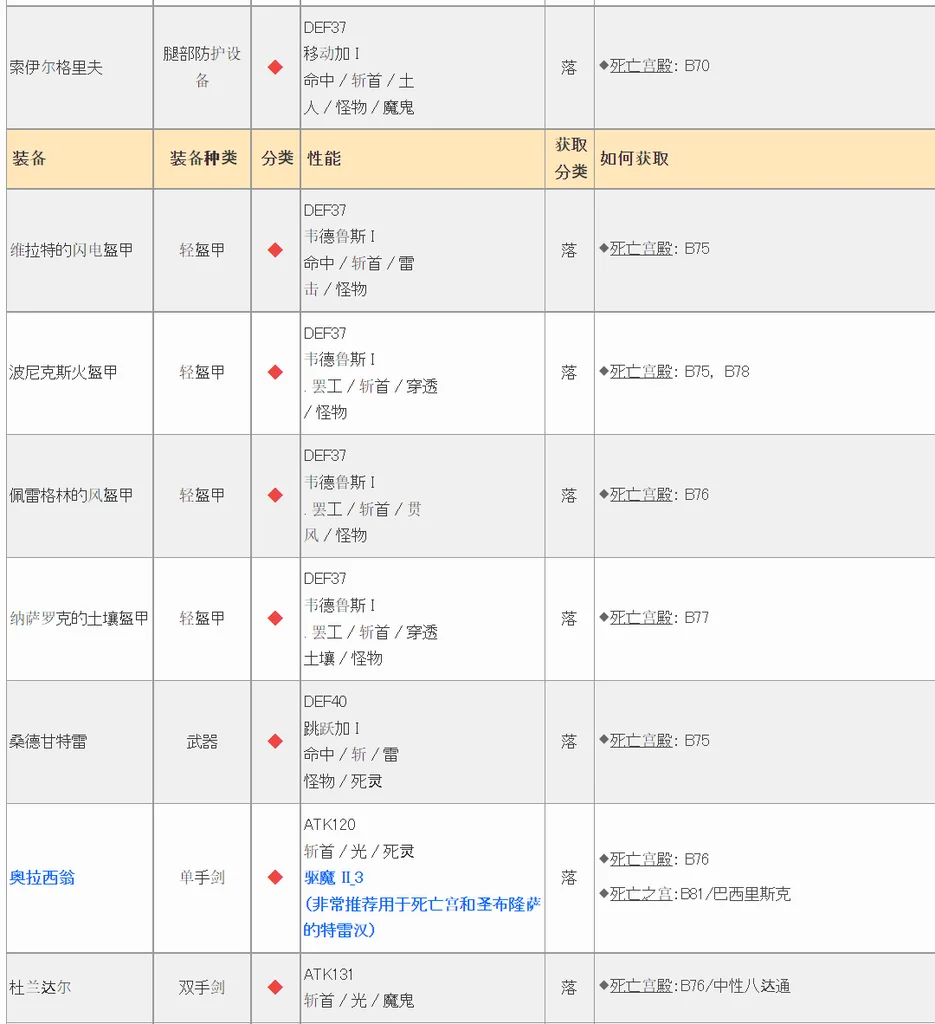Viewport: 935px width, 1024px height.
Task: Click the 跳跃加 I performance text
Action: [x=331, y=728]
